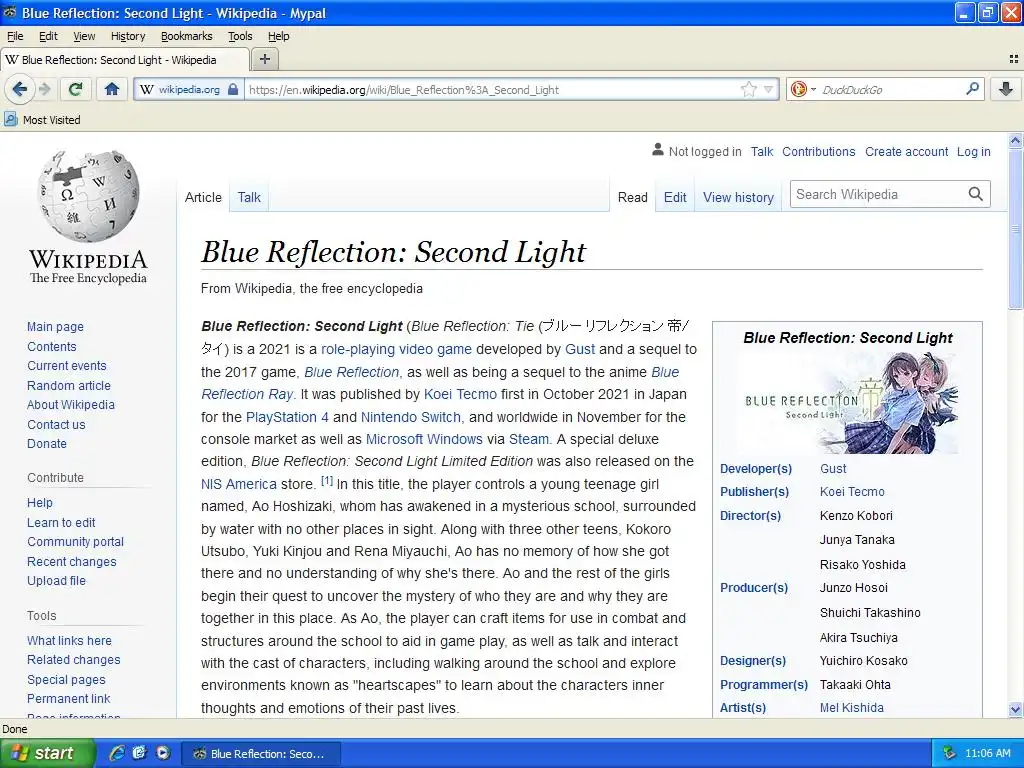Click the padlock site identity icon
The height and width of the screenshot is (768, 1024).
click(233, 89)
